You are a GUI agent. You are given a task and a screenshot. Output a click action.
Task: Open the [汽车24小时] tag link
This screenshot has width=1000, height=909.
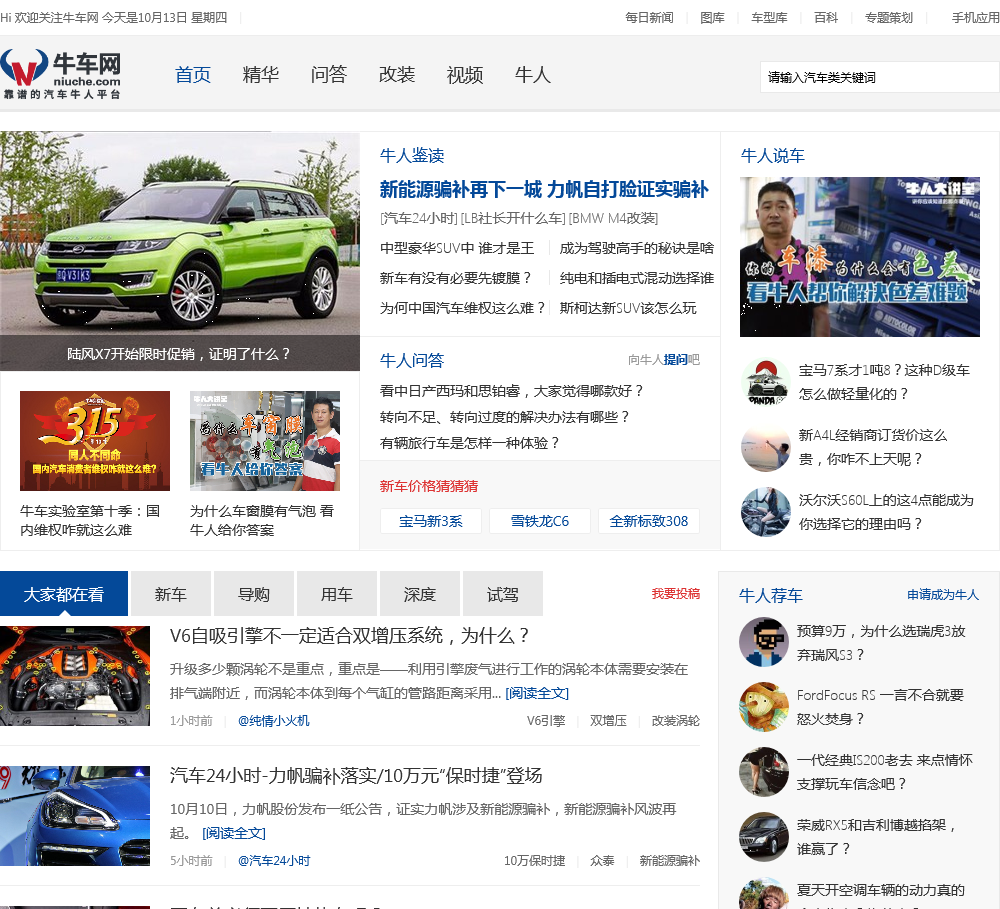[418, 218]
